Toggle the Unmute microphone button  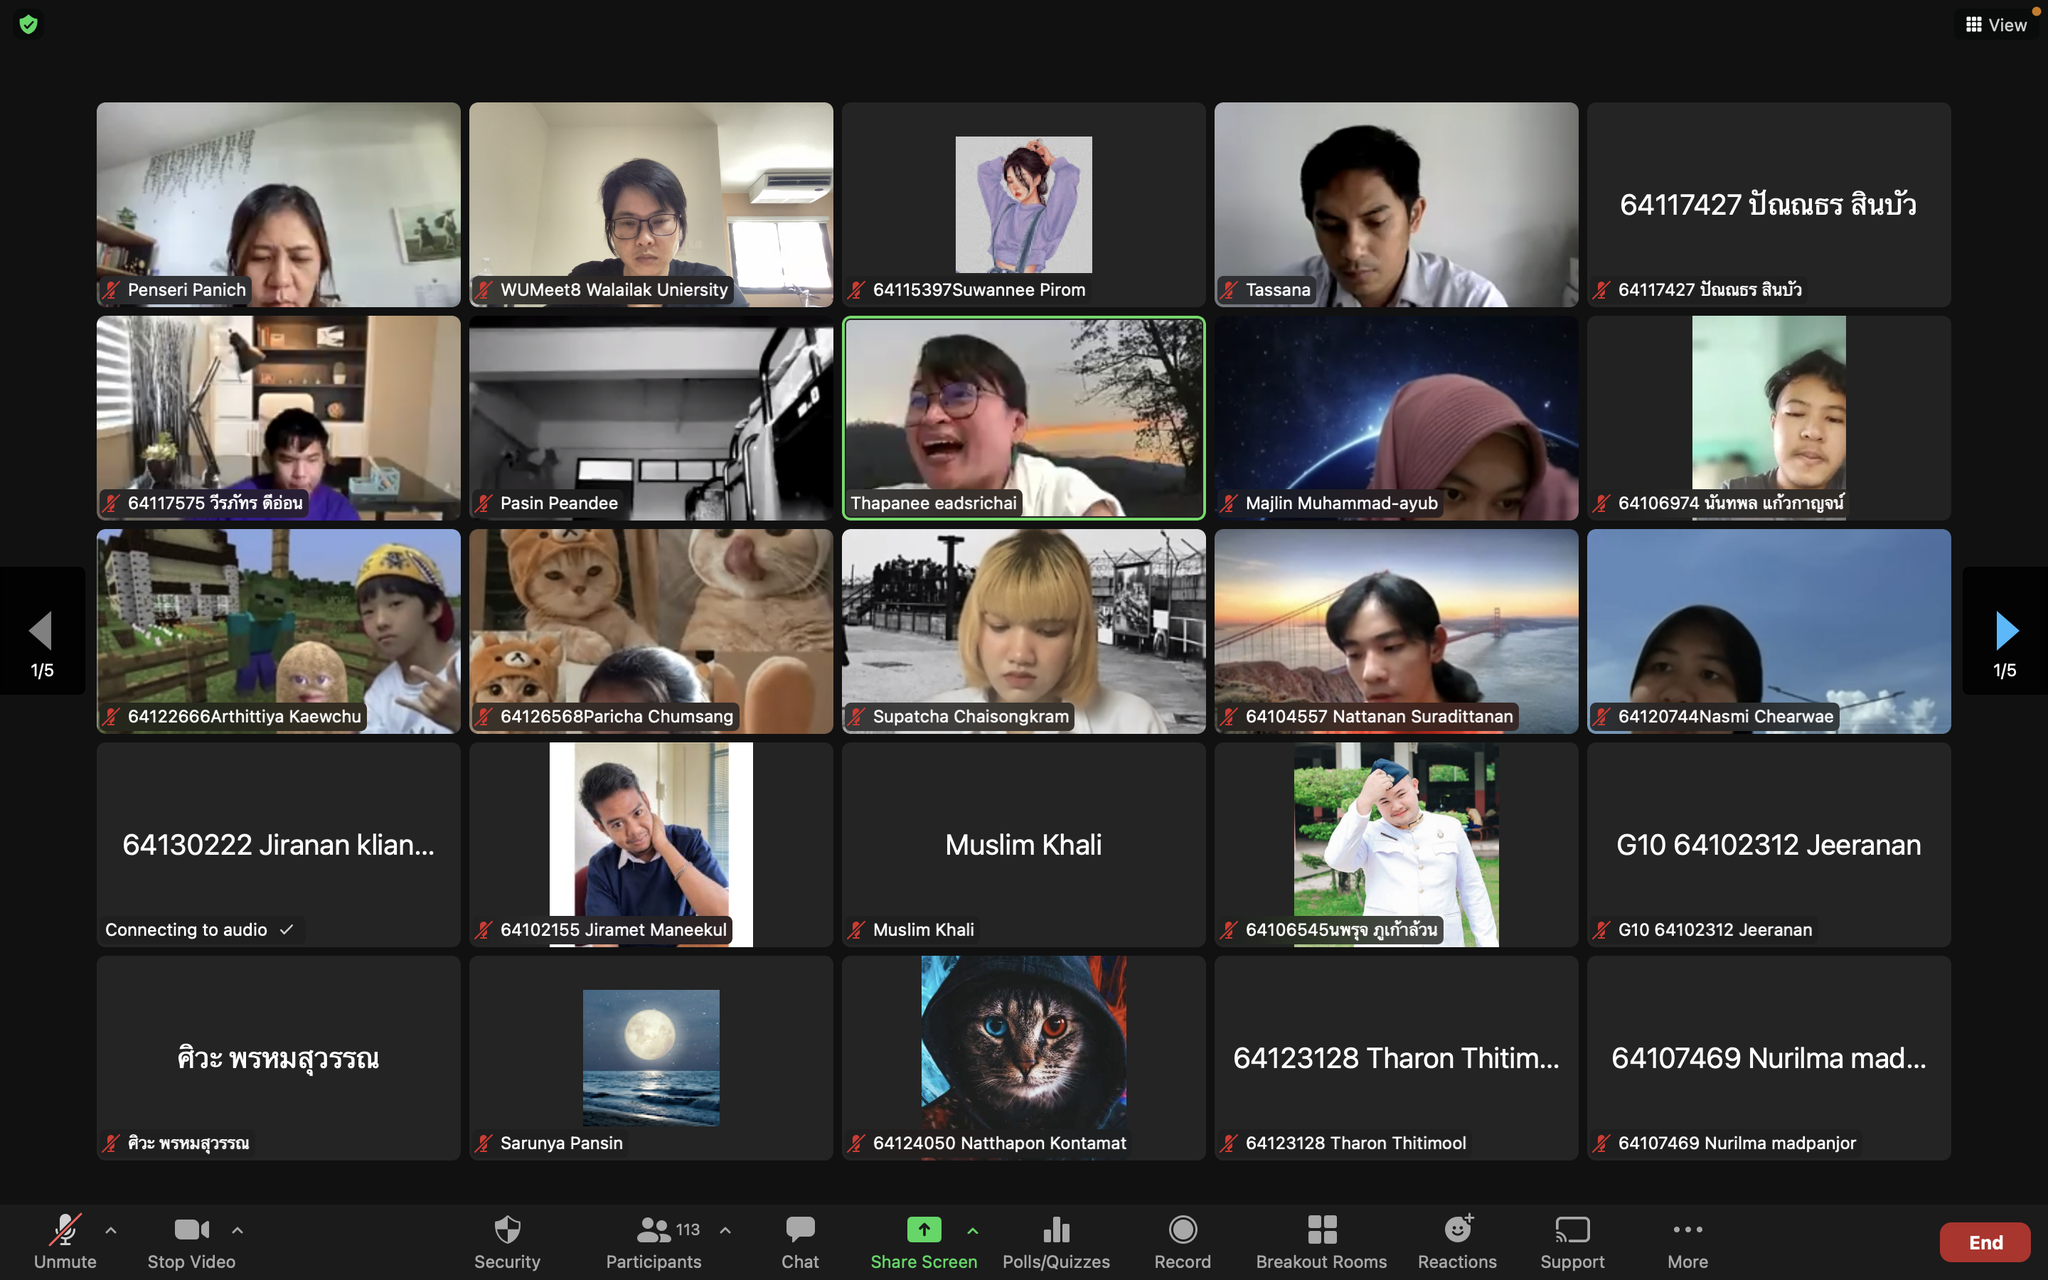[65, 1230]
